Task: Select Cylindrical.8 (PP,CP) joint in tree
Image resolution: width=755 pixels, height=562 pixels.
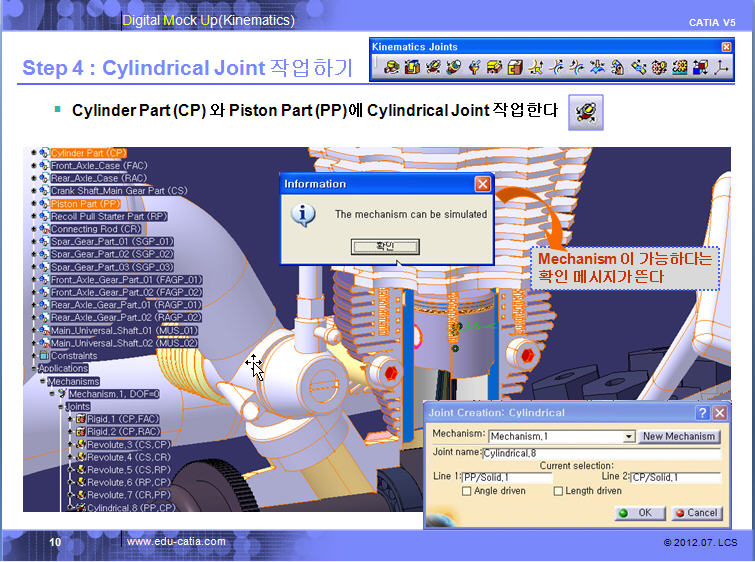Action: pyautogui.click(x=128, y=508)
